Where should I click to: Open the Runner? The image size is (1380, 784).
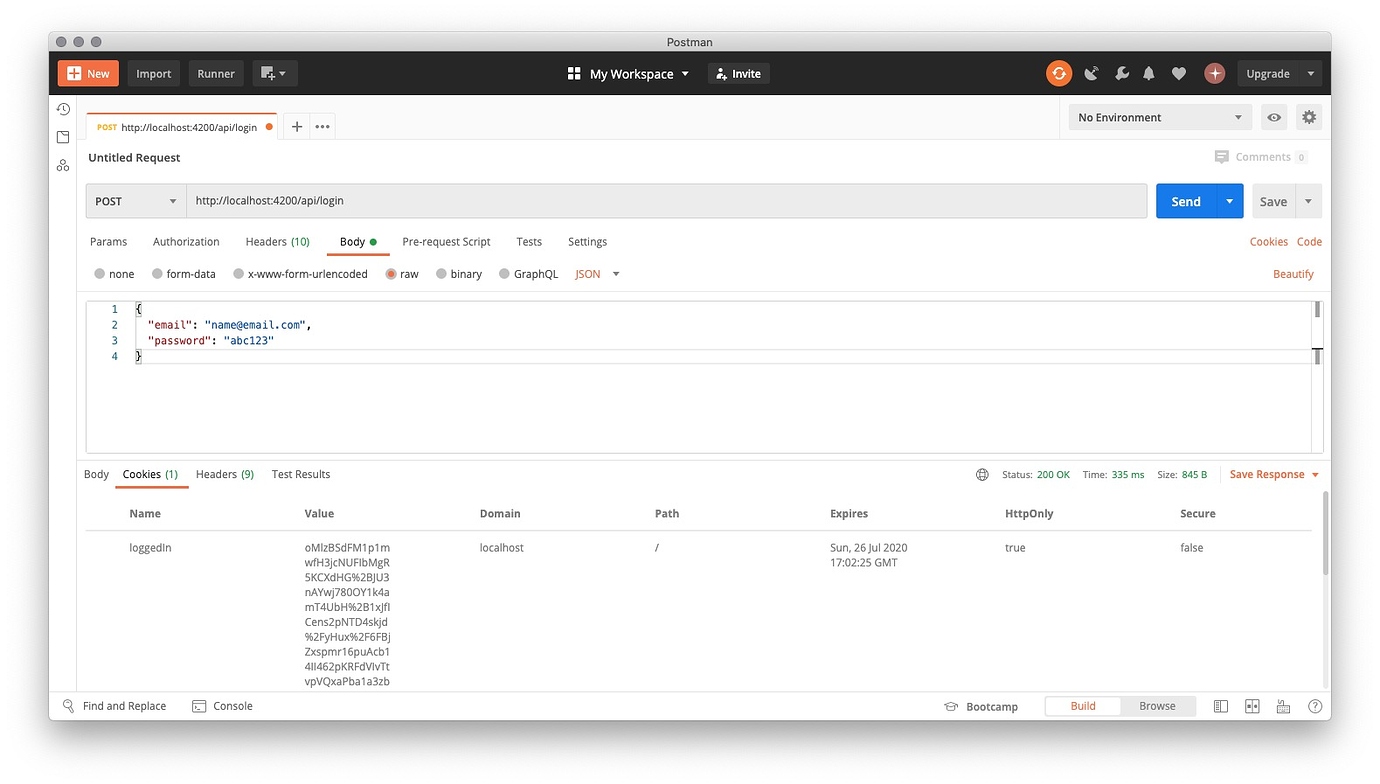click(216, 73)
